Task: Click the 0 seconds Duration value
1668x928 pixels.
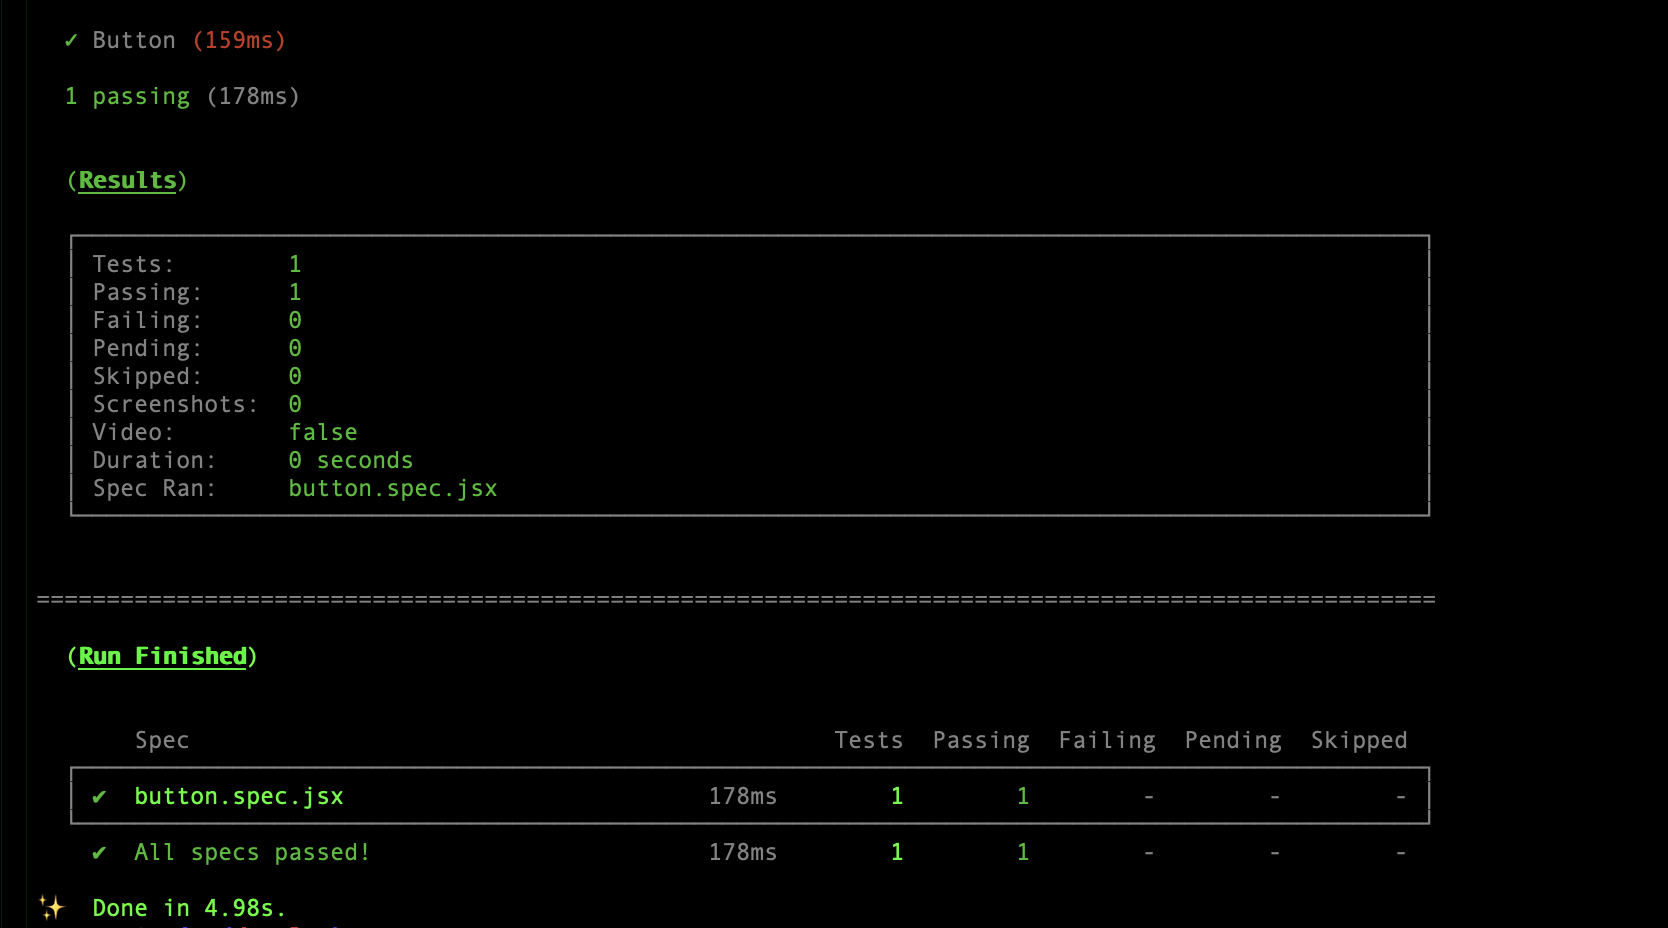Action: [350, 460]
